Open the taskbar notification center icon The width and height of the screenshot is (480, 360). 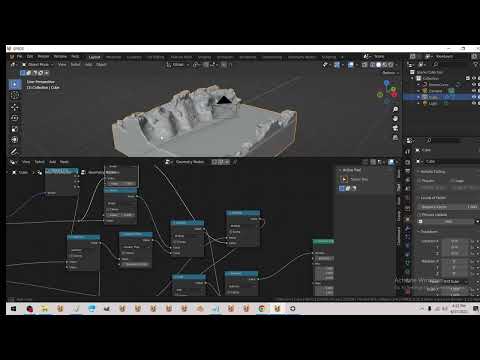point(476,309)
